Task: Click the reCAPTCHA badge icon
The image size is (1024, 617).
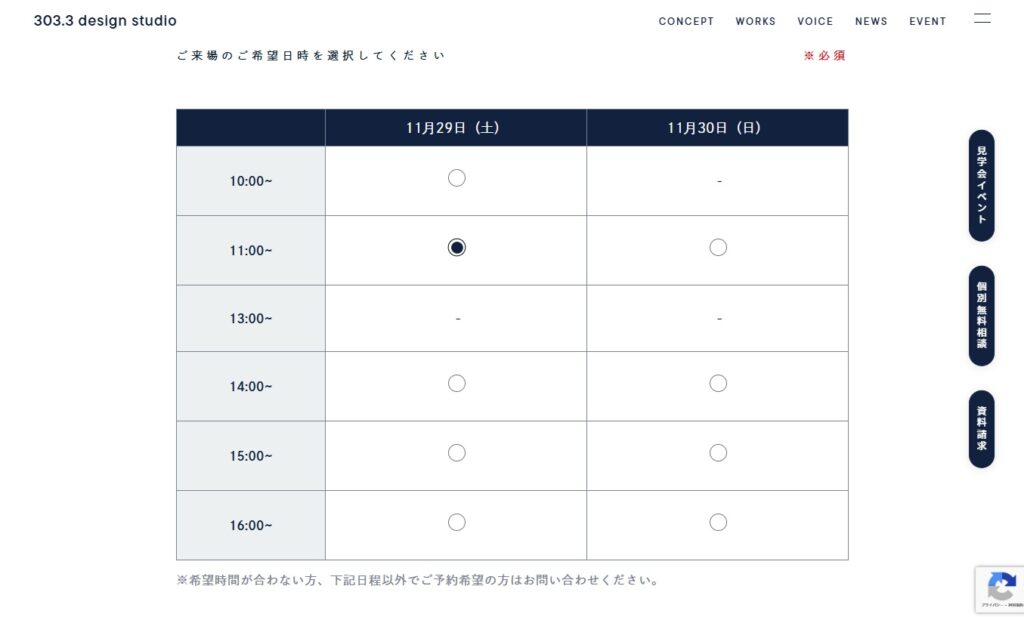Action: [x=1001, y=588]
